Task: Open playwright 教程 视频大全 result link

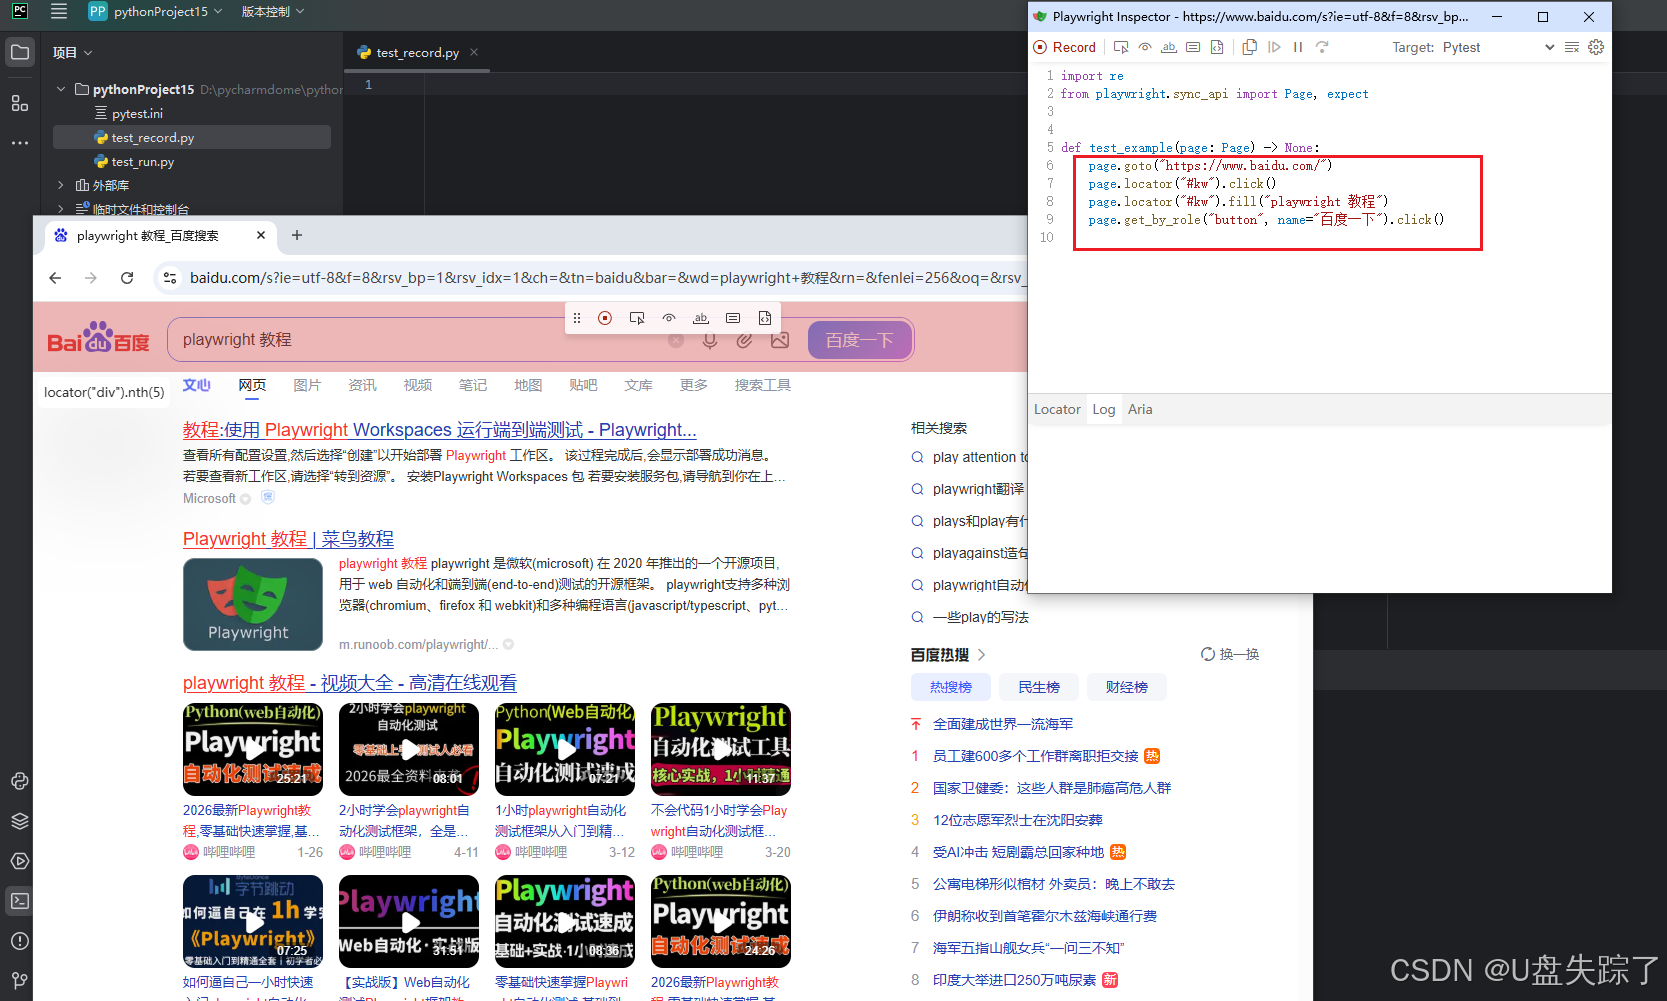Action: [350, 683]
